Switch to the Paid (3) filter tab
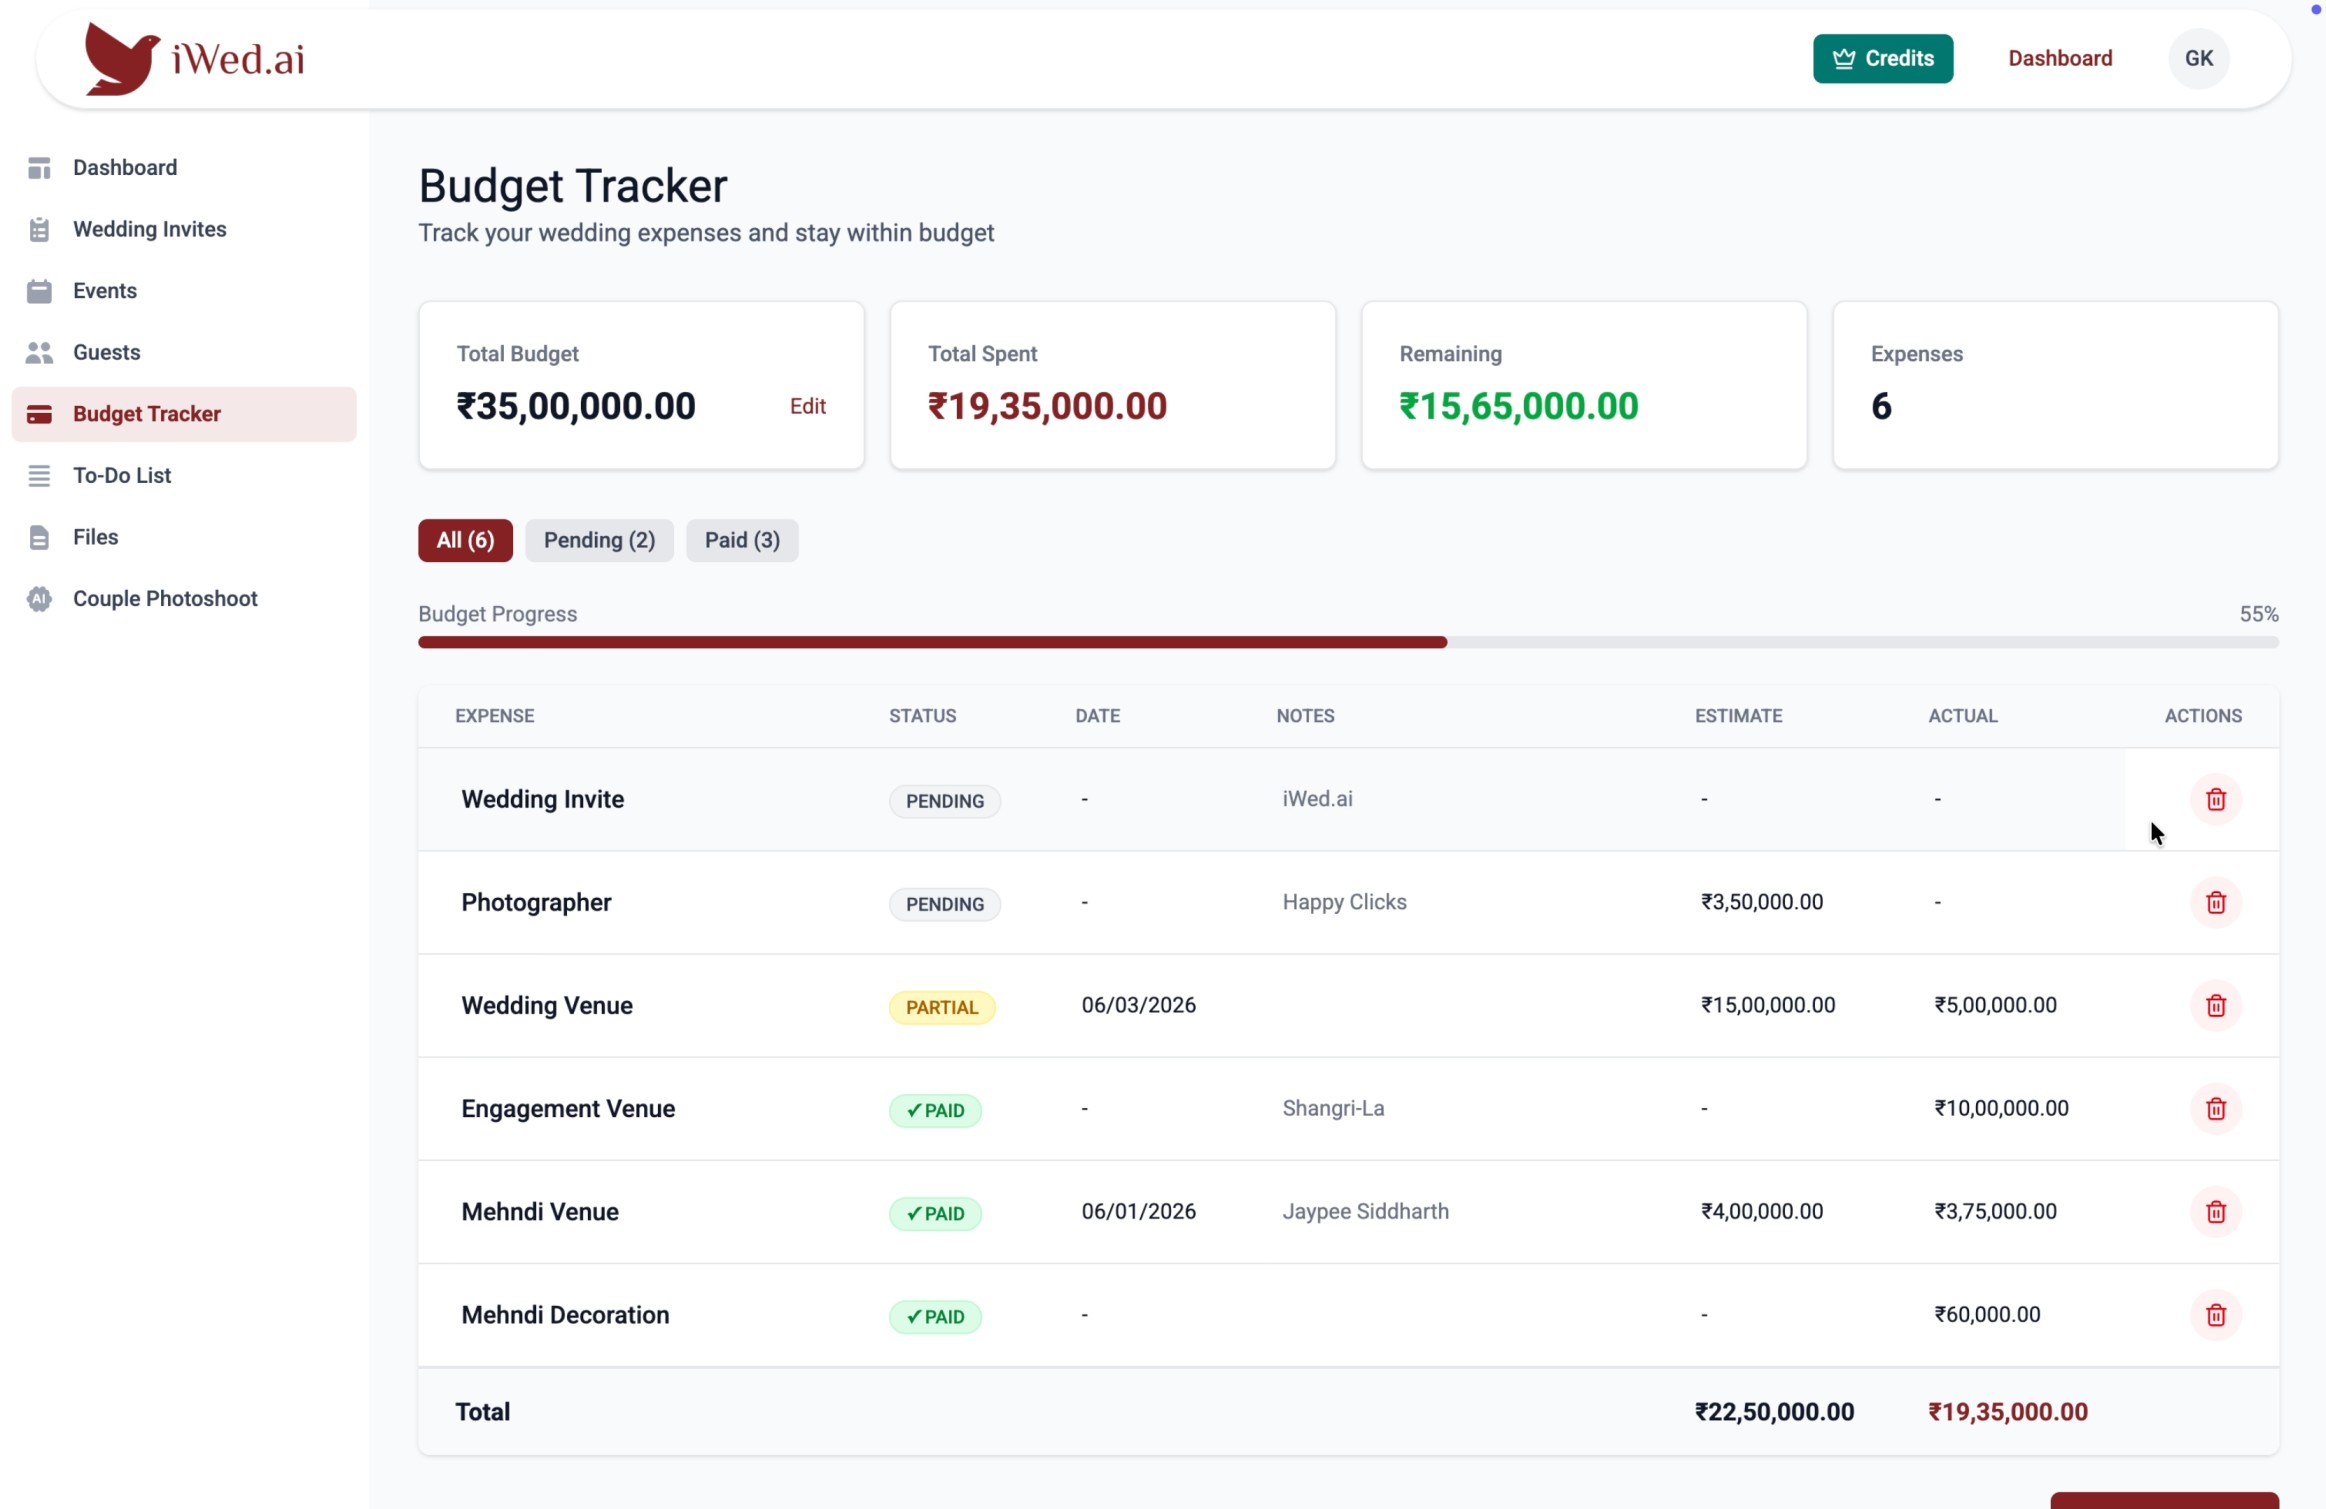The height and width of the screenshot is (1509, 2326). coord(741,540)
